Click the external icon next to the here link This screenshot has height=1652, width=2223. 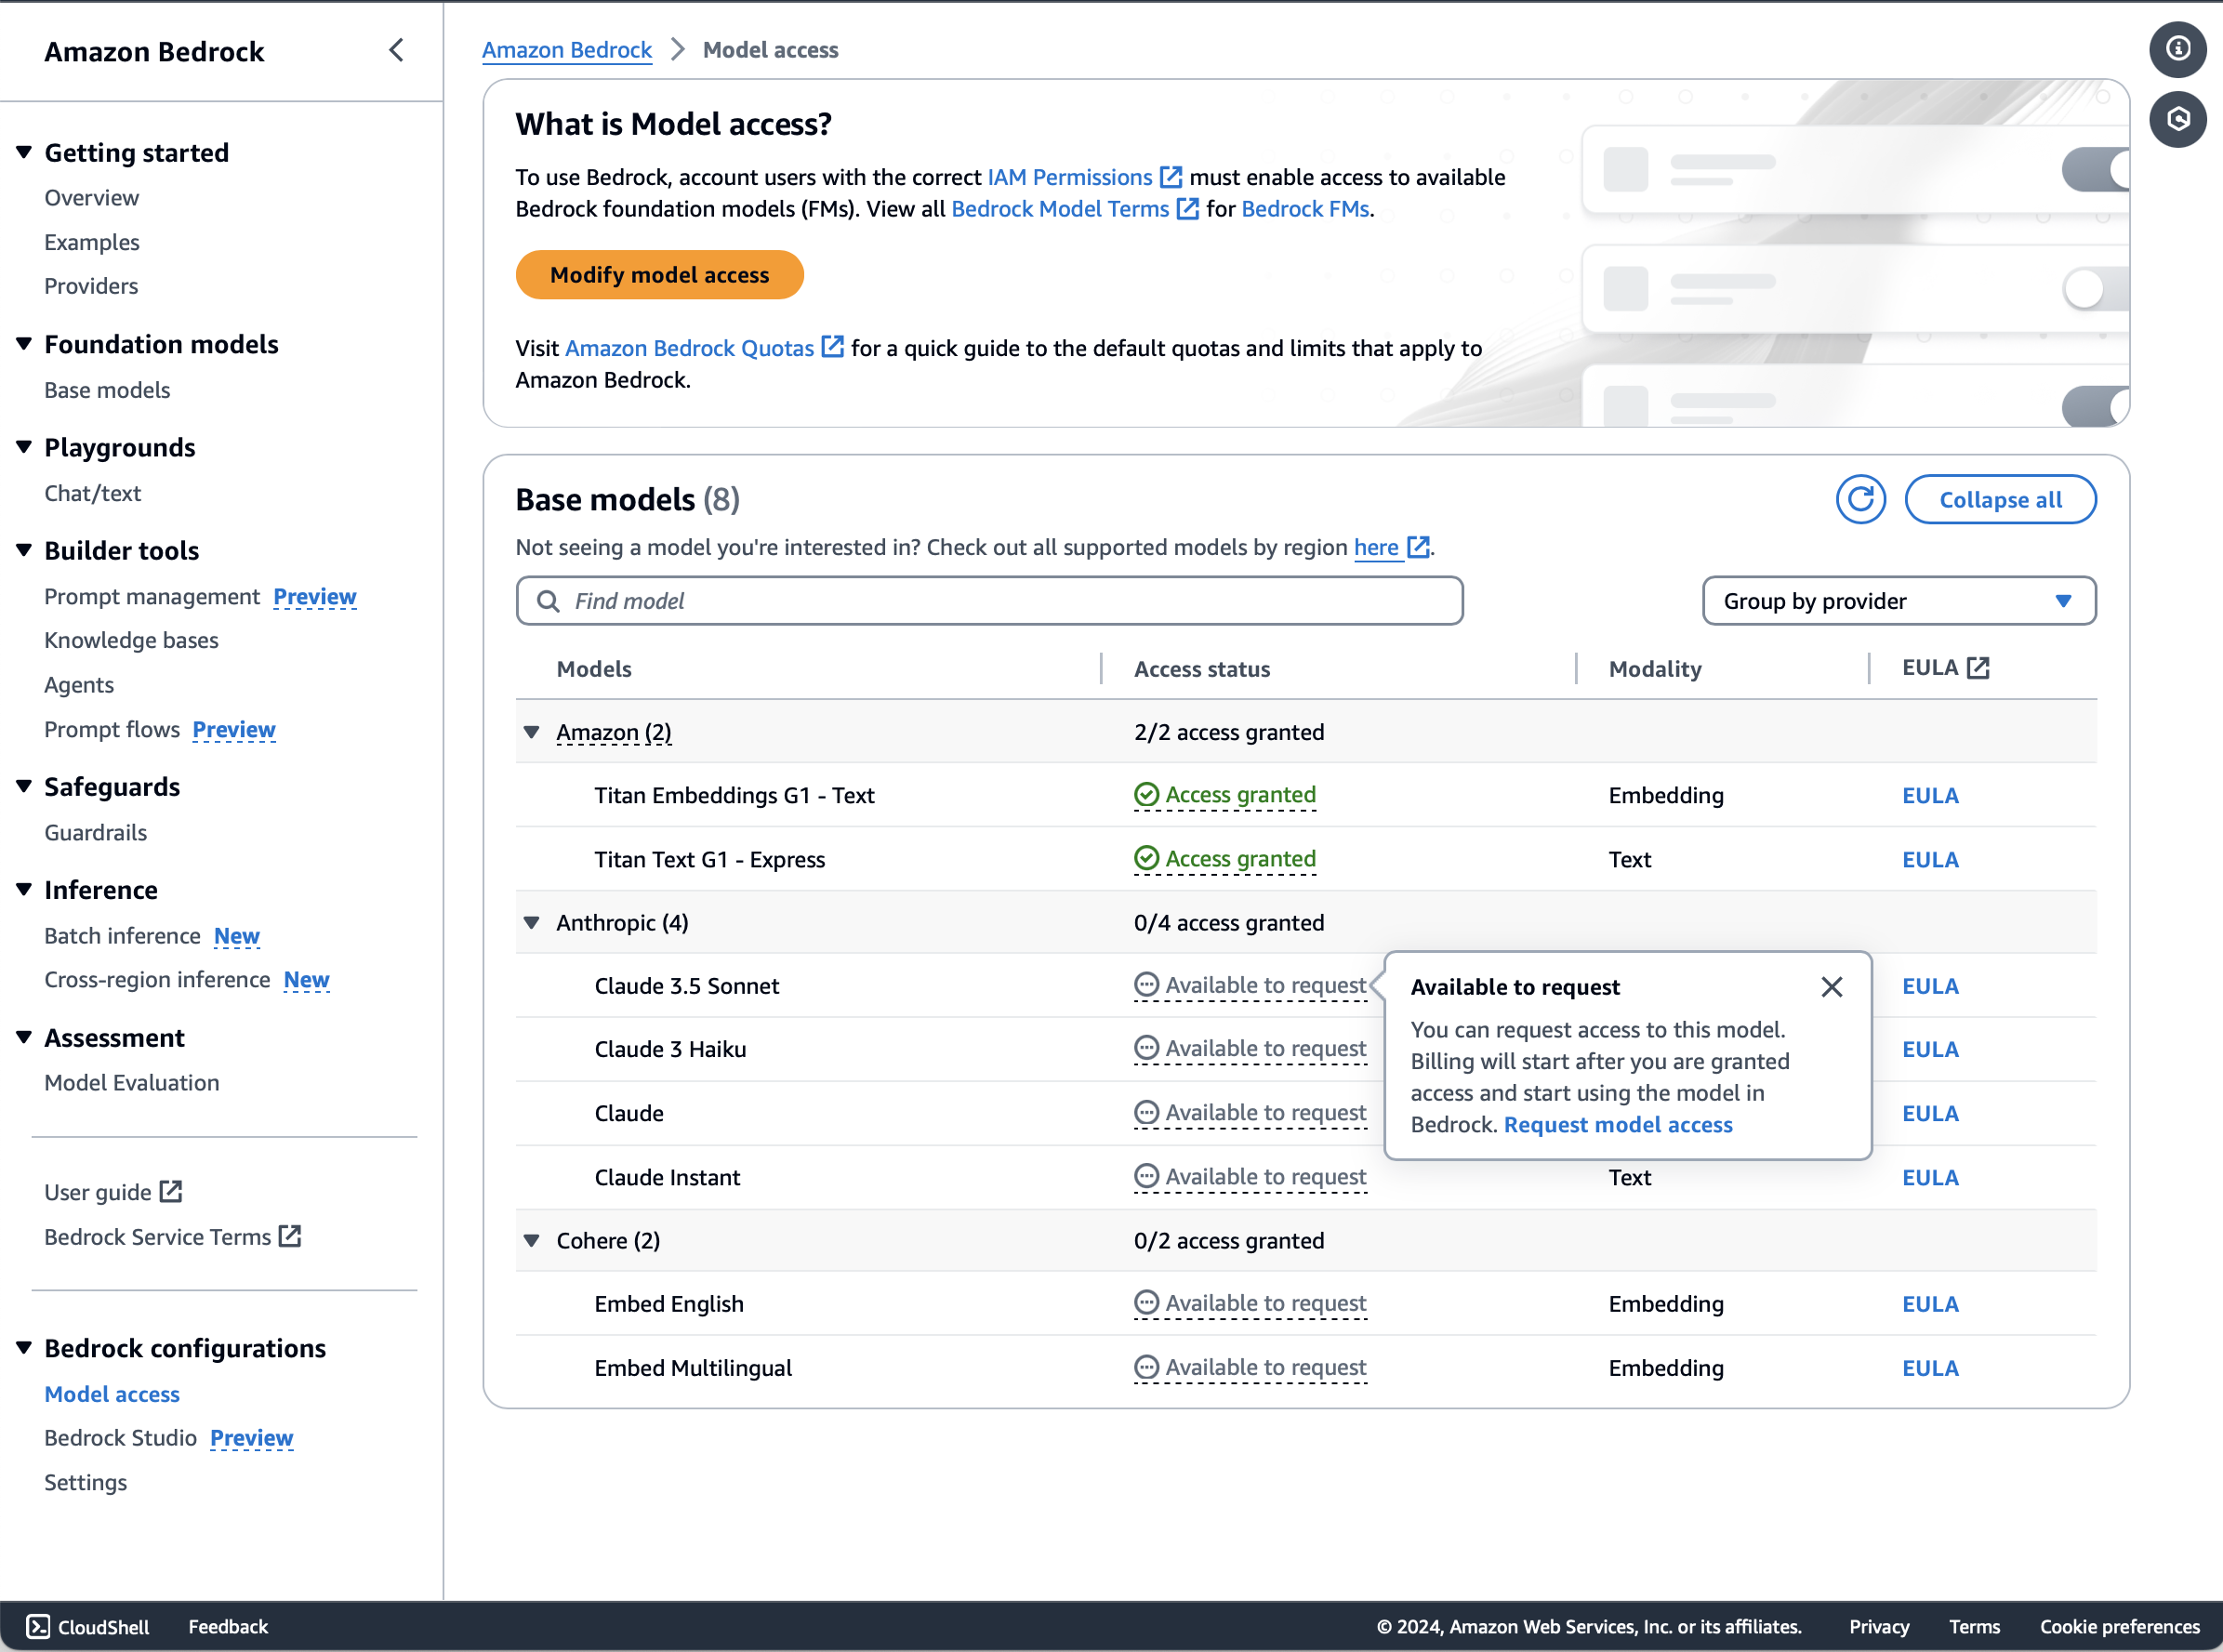tap(1417, 547)
